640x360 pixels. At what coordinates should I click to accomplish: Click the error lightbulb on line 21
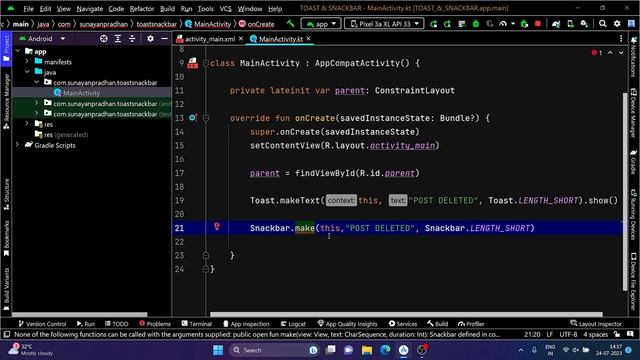coord(217,226)
